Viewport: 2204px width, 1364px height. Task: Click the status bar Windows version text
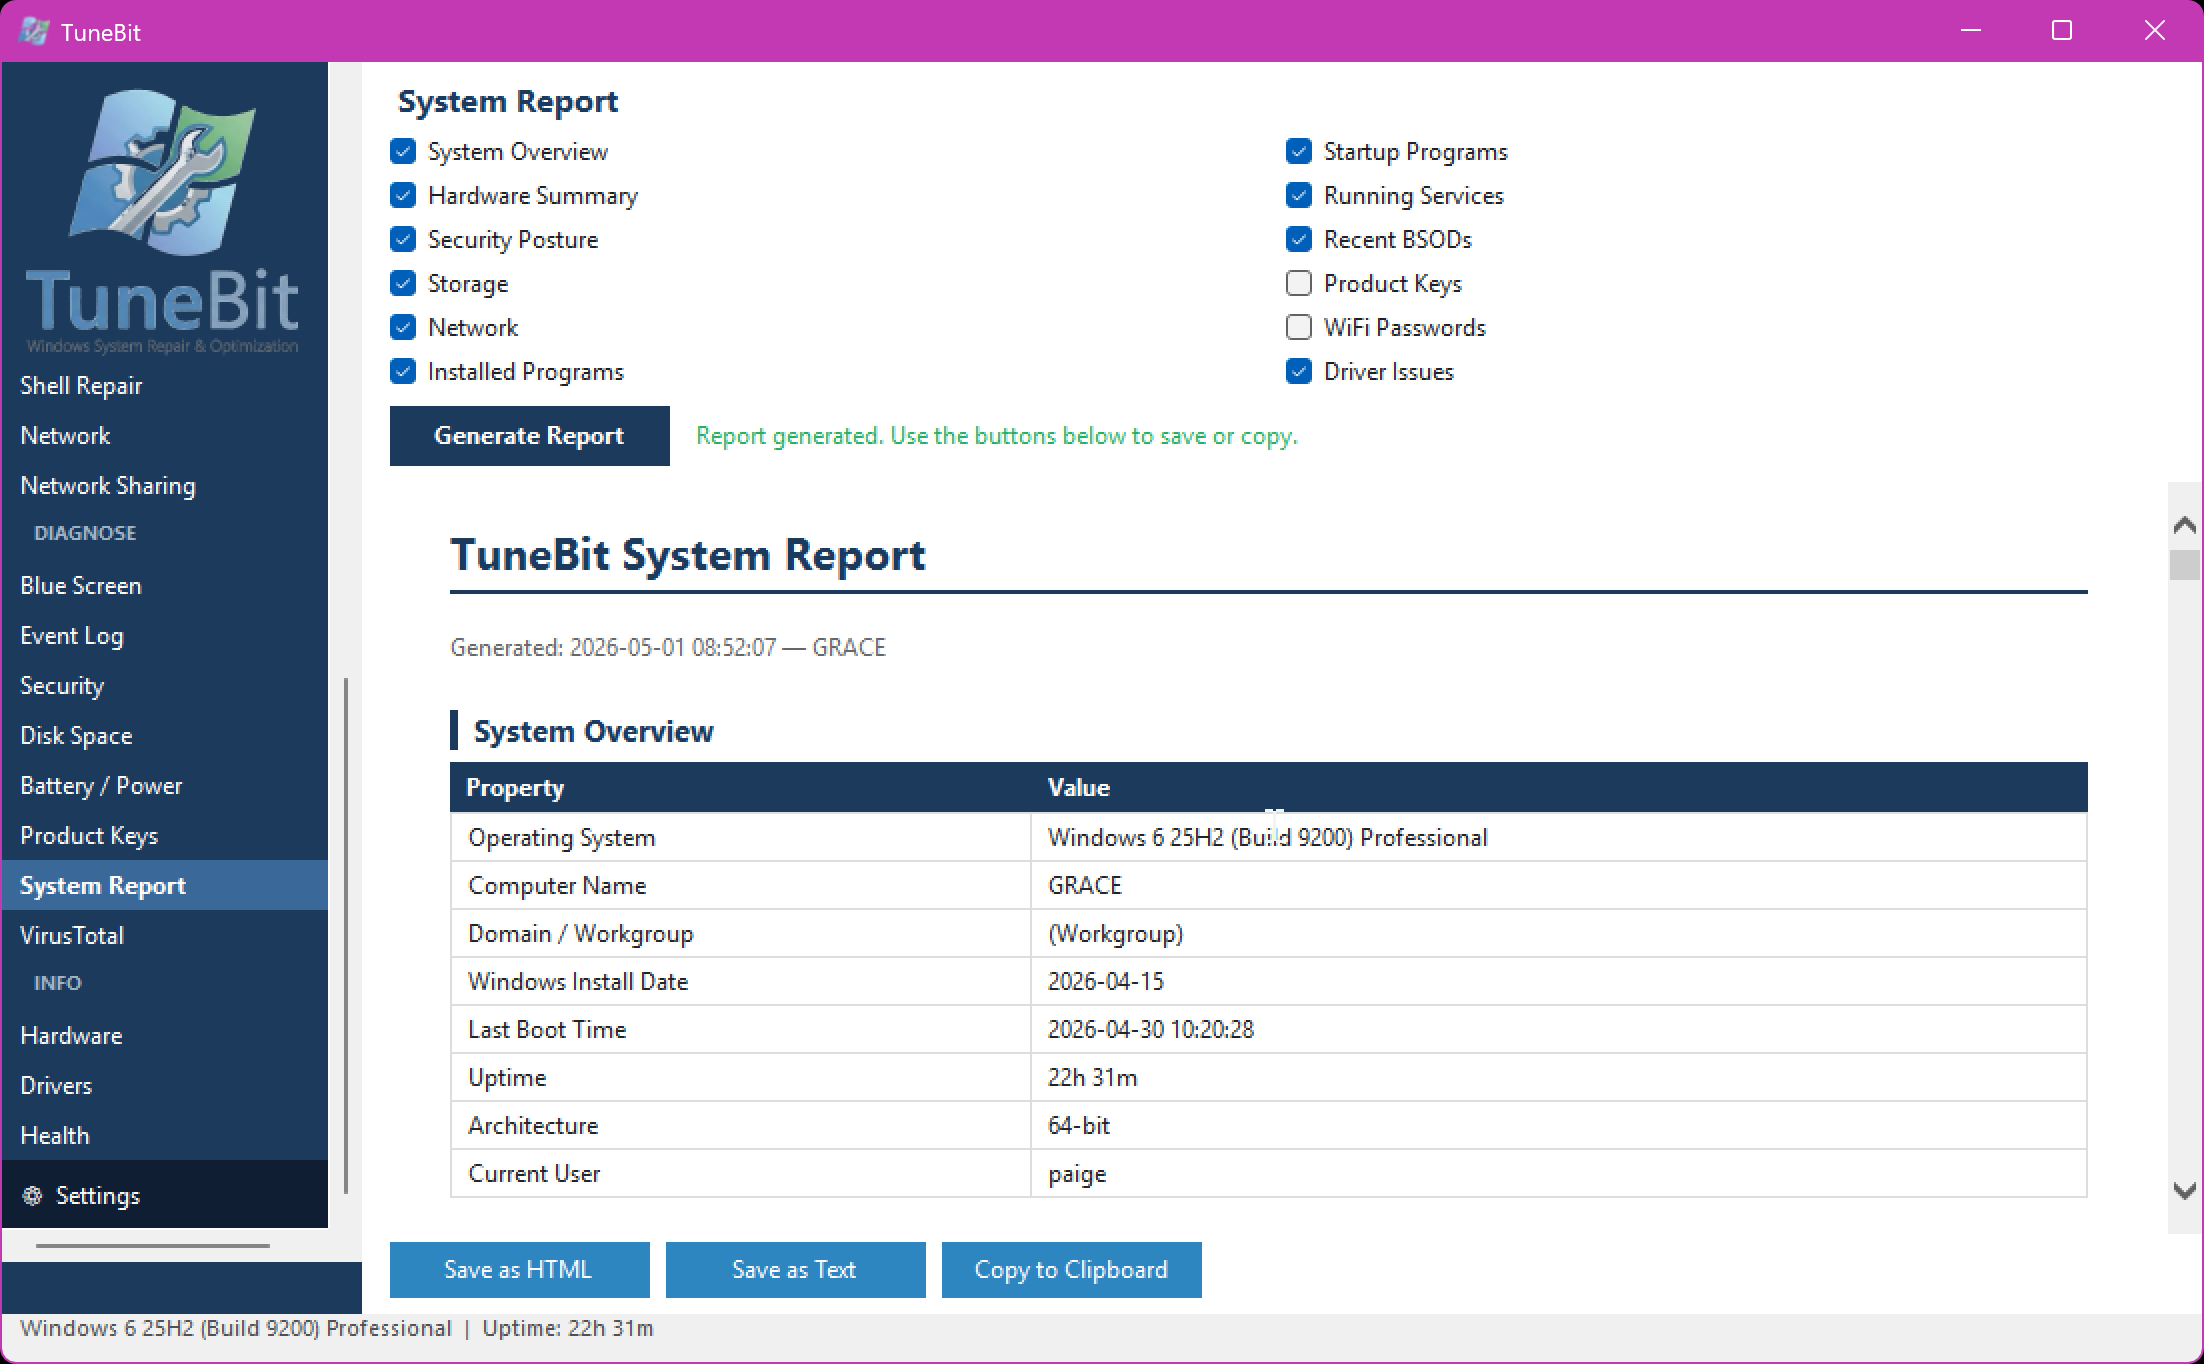(x=236, y=1328)
